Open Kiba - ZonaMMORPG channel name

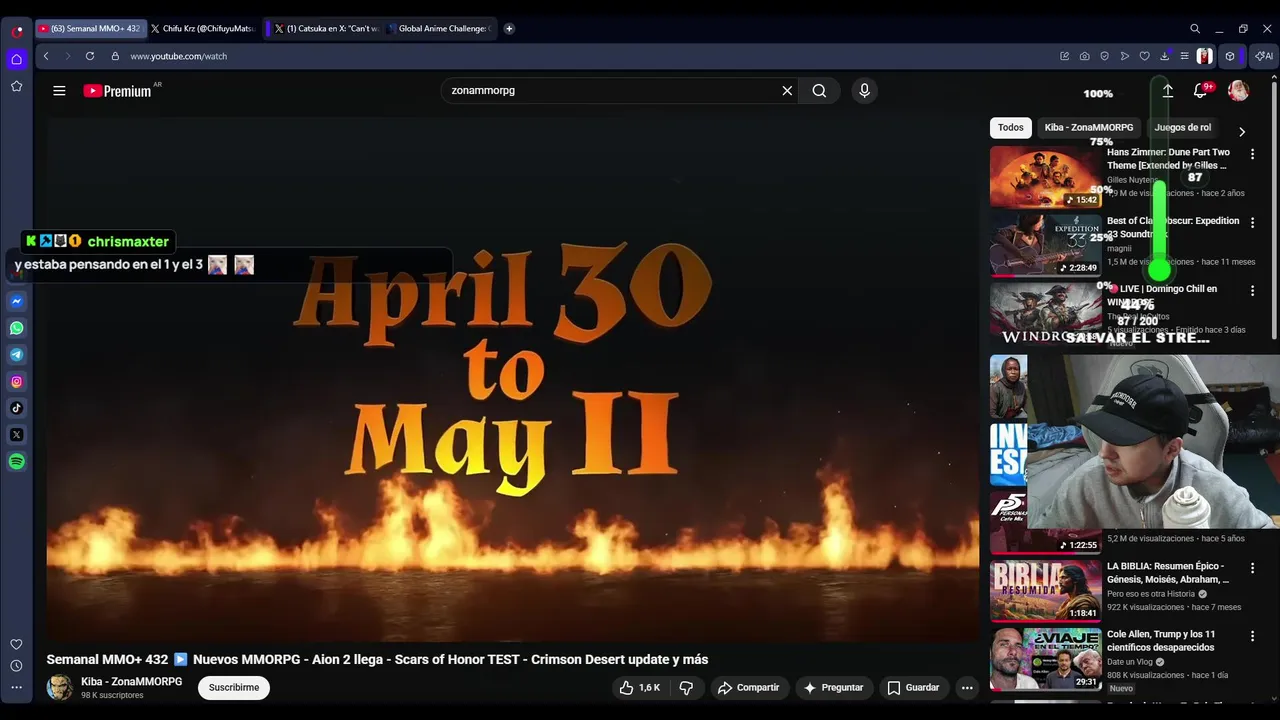(x=131, y=682)
